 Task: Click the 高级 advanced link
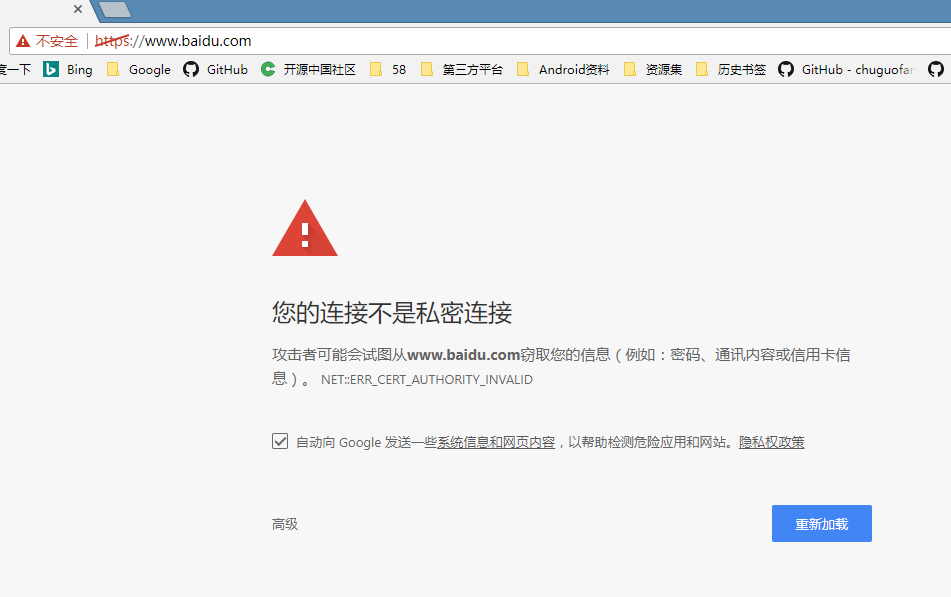[x=285, y=524]
